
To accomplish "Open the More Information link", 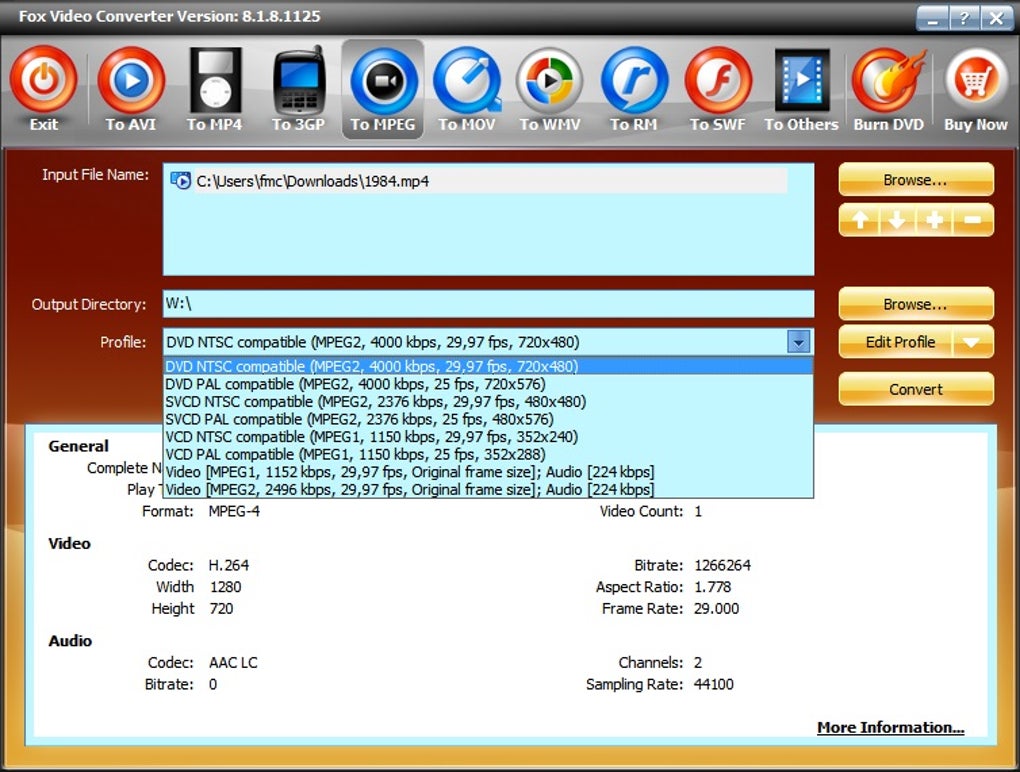I will (891, 727).
